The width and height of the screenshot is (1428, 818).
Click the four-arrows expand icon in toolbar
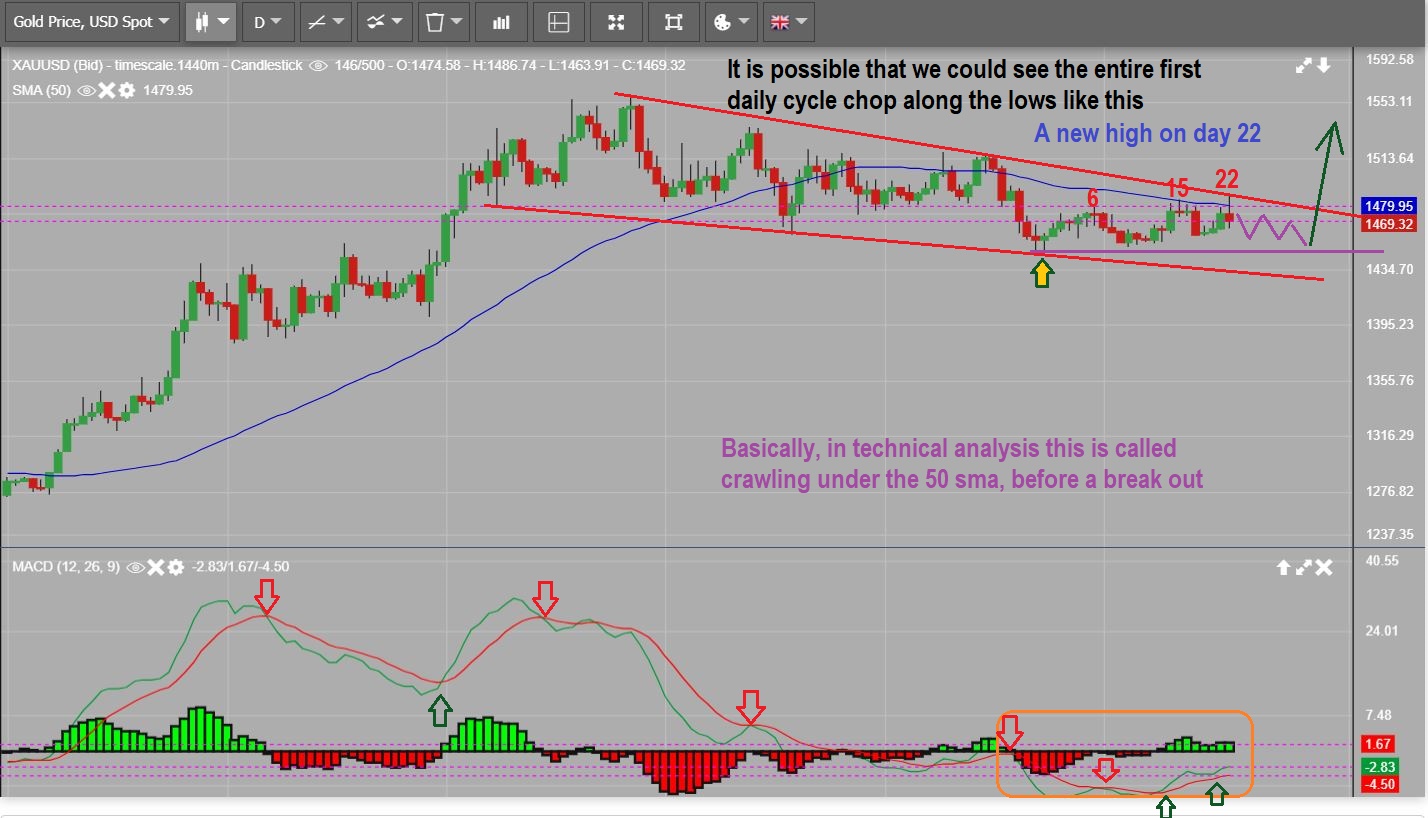point(616,21)
